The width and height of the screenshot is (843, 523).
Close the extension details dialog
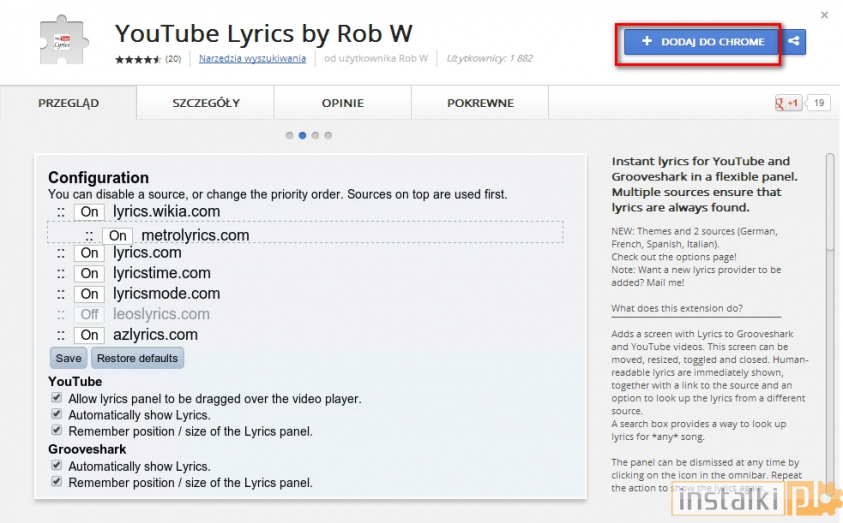point(824,15)
